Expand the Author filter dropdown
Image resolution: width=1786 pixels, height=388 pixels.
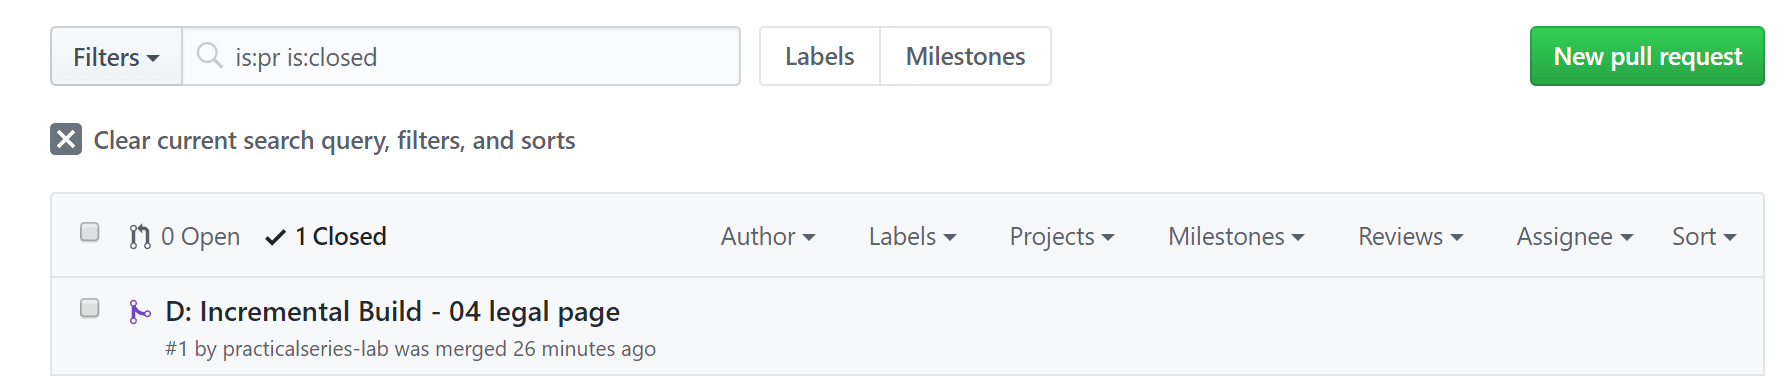pyautogui.click(x=768, y=237)
